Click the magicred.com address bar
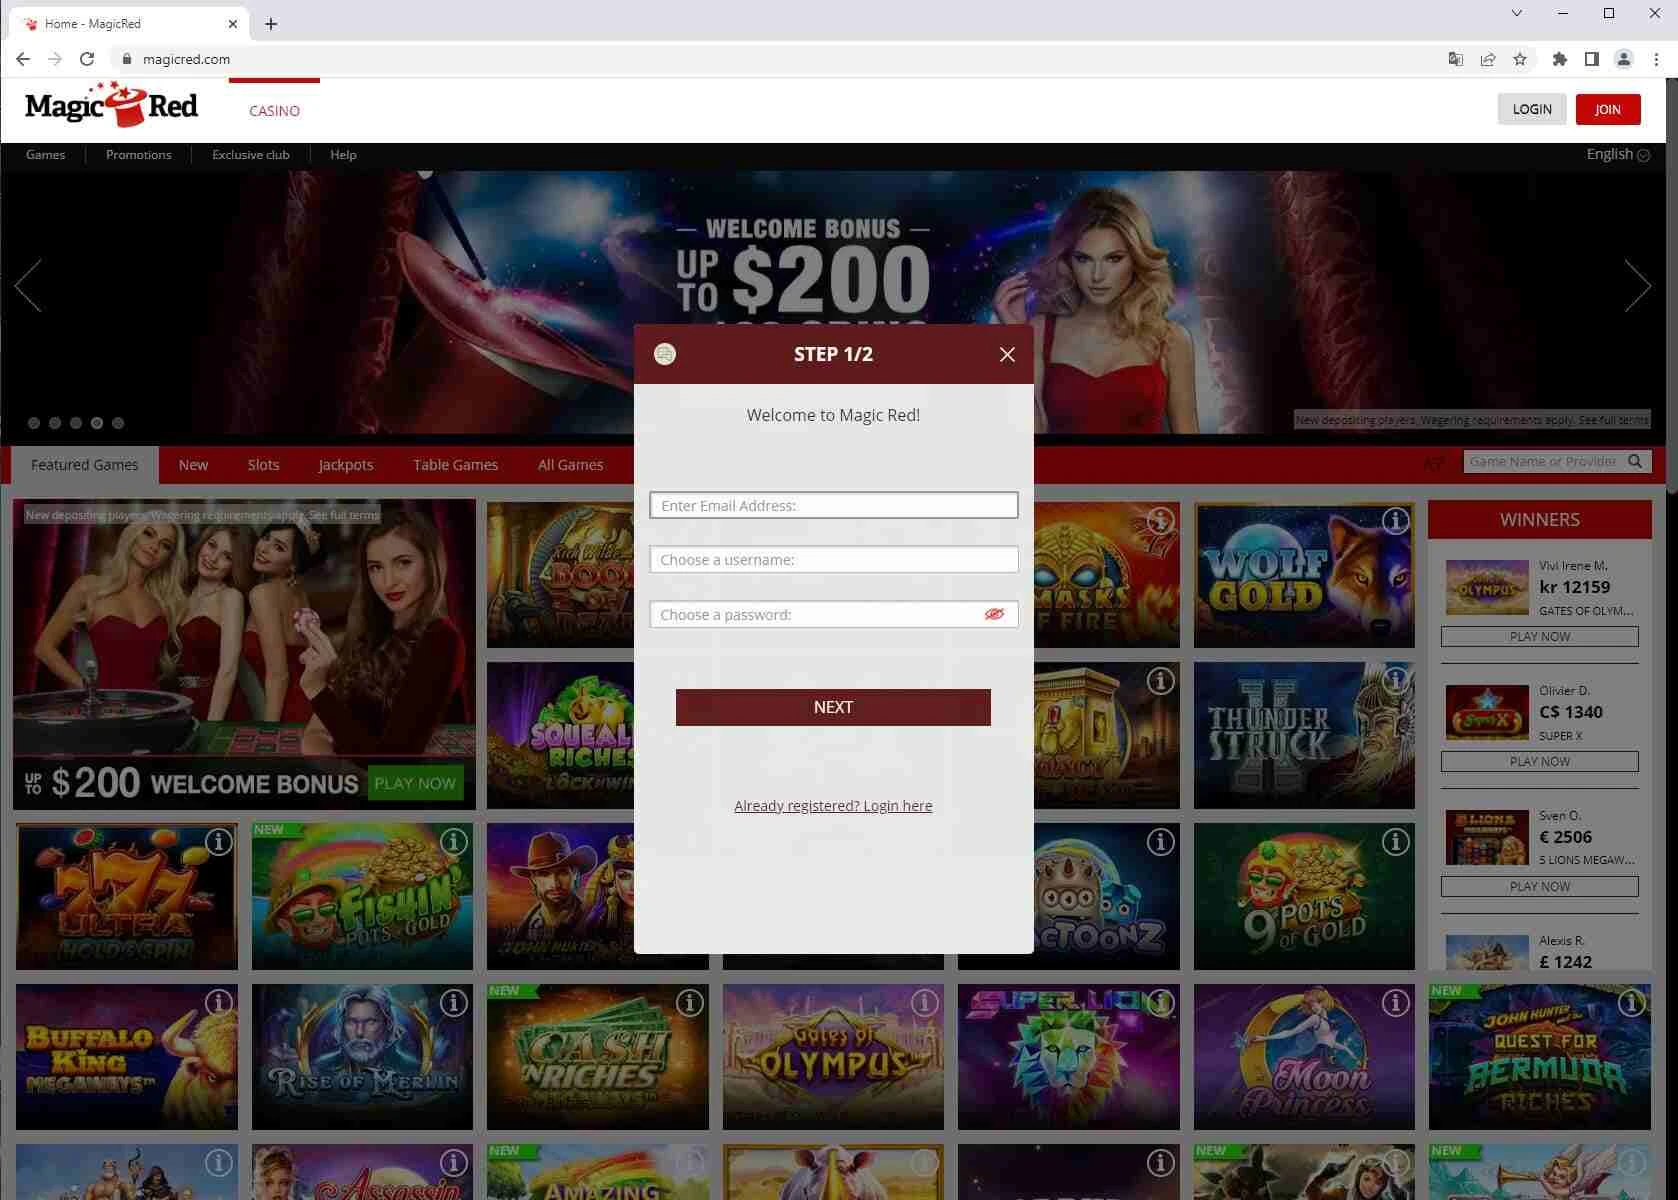This screenshot has height=1200, width=1678. click(x=780, y=59)
